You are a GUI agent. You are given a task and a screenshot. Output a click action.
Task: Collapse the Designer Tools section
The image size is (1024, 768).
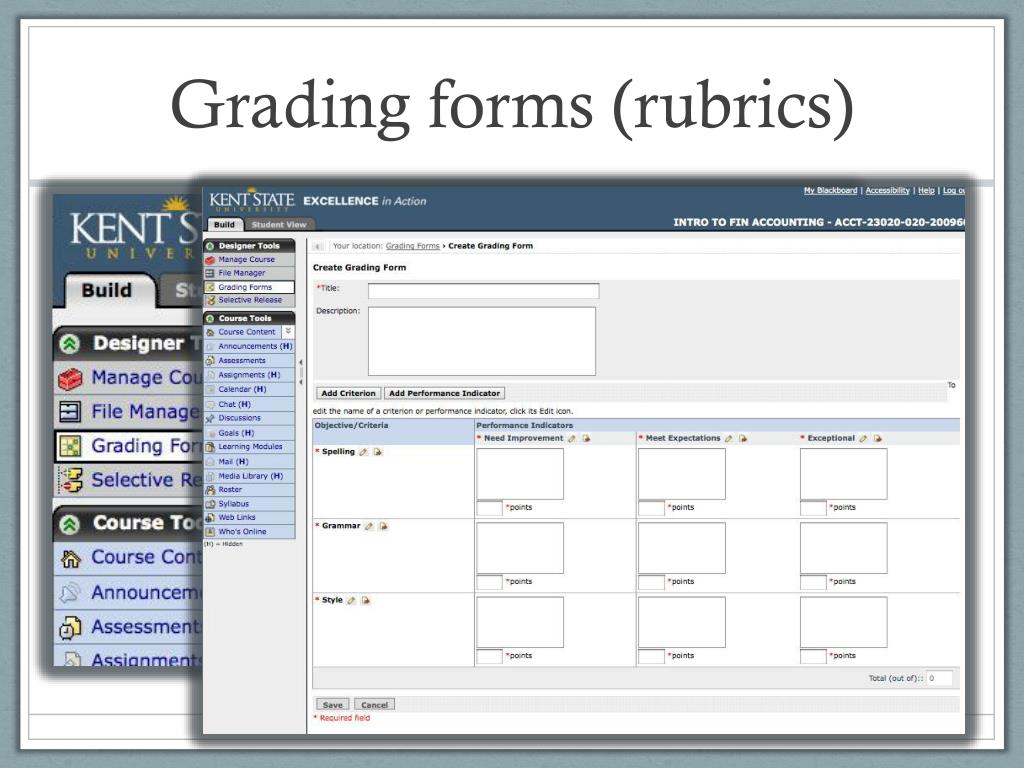point(210,246)
